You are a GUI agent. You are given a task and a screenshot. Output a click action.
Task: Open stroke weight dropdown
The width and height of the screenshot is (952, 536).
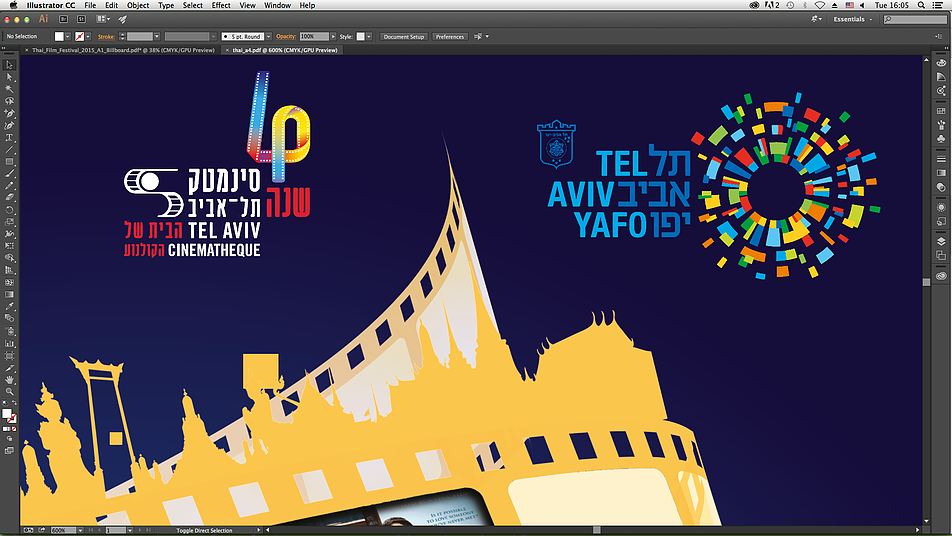click(x=157, y=37)
